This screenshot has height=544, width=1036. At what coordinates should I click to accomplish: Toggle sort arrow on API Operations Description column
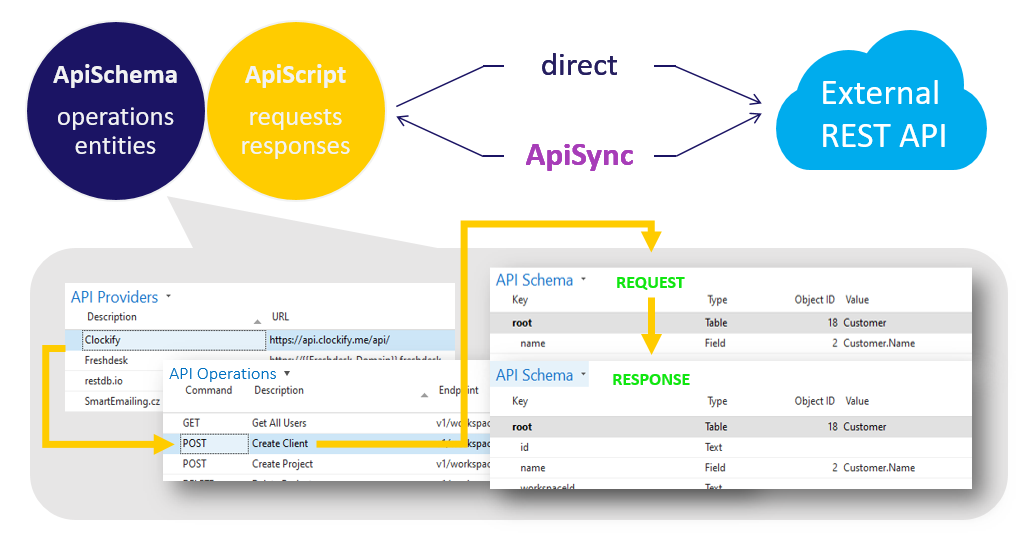[424, 395]
